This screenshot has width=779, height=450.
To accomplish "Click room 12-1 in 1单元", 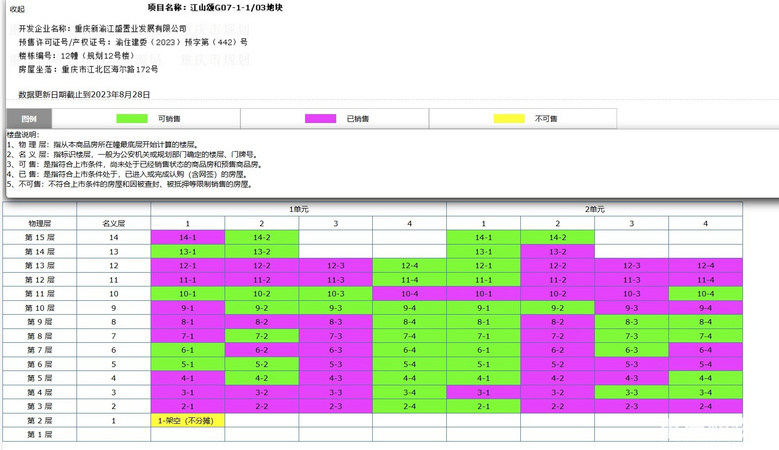I will pyautogui.click(x=188, y=266).
